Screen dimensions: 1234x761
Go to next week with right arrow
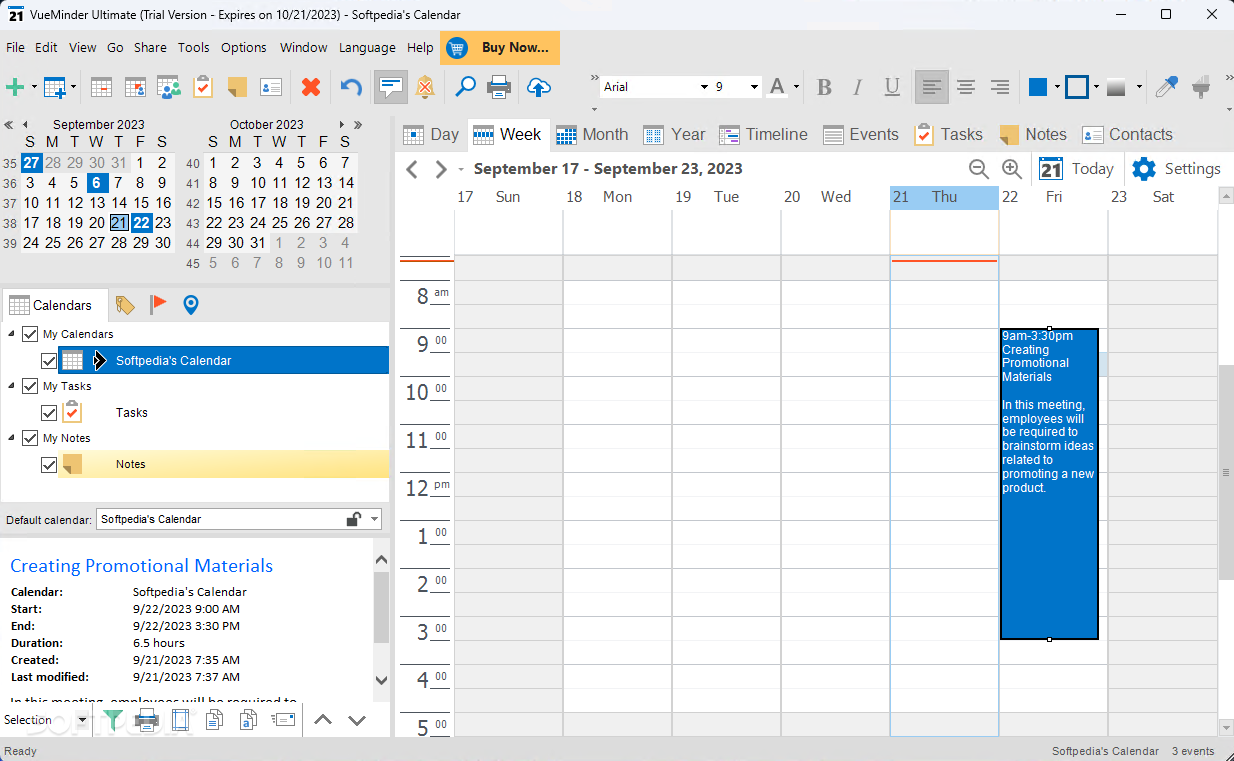[440, 169]
